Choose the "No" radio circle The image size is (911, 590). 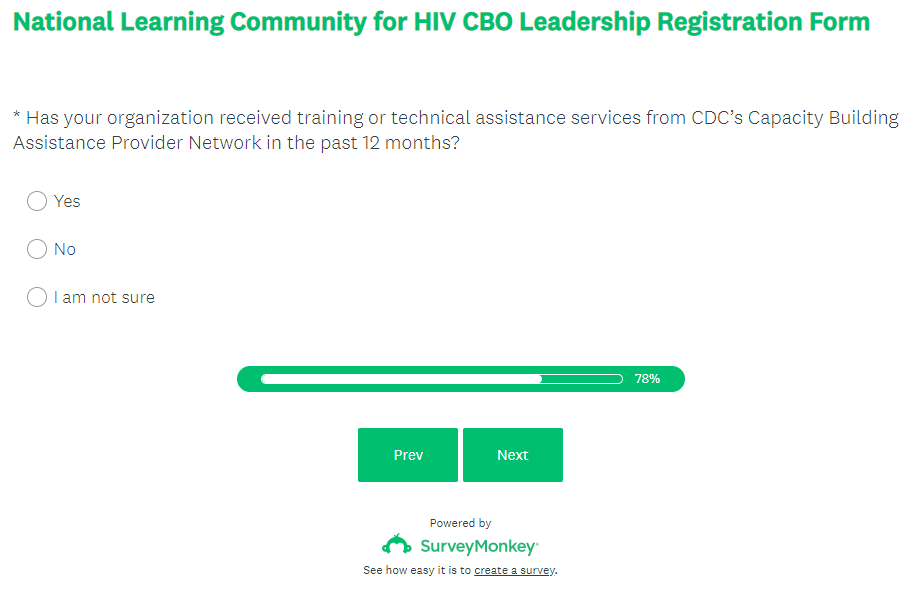pyautogui.click(x=37, y=249)
